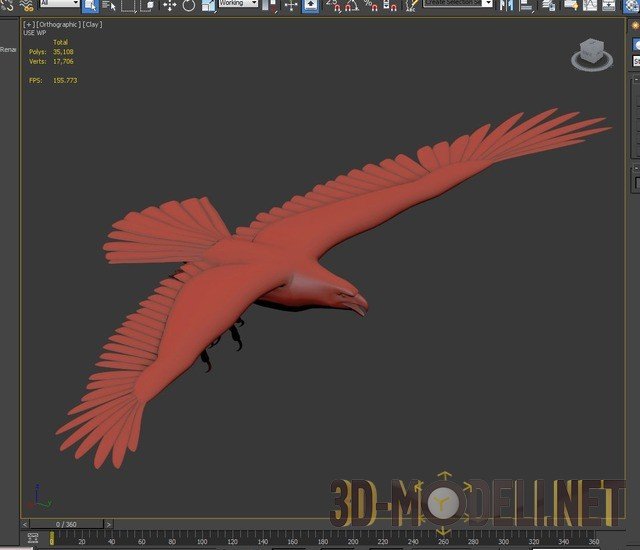640x550 pixels.
Task: Click the Clay shading label
Action: click(x=92, y=23)
